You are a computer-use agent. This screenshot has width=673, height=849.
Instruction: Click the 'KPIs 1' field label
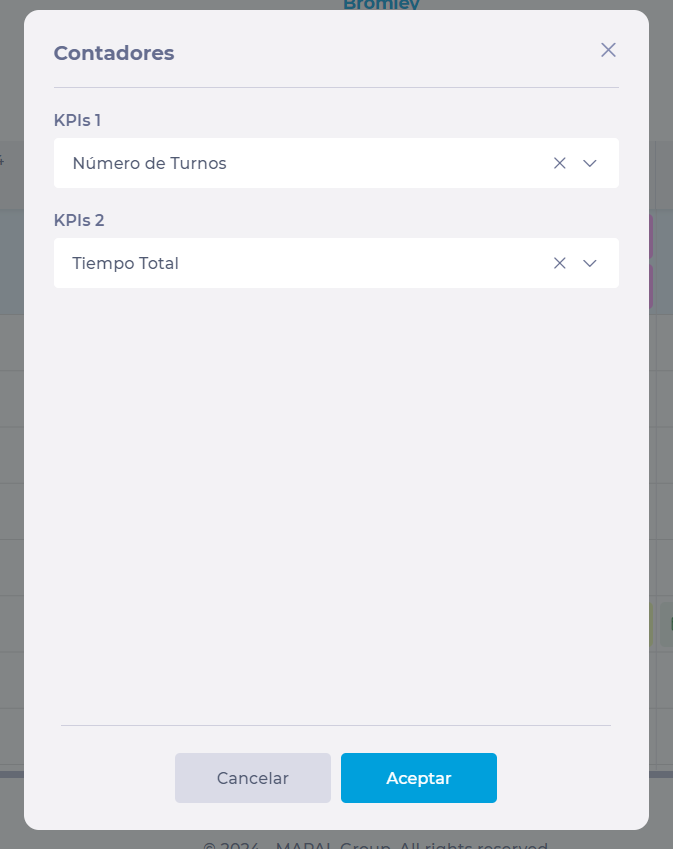tap(77, 120)
